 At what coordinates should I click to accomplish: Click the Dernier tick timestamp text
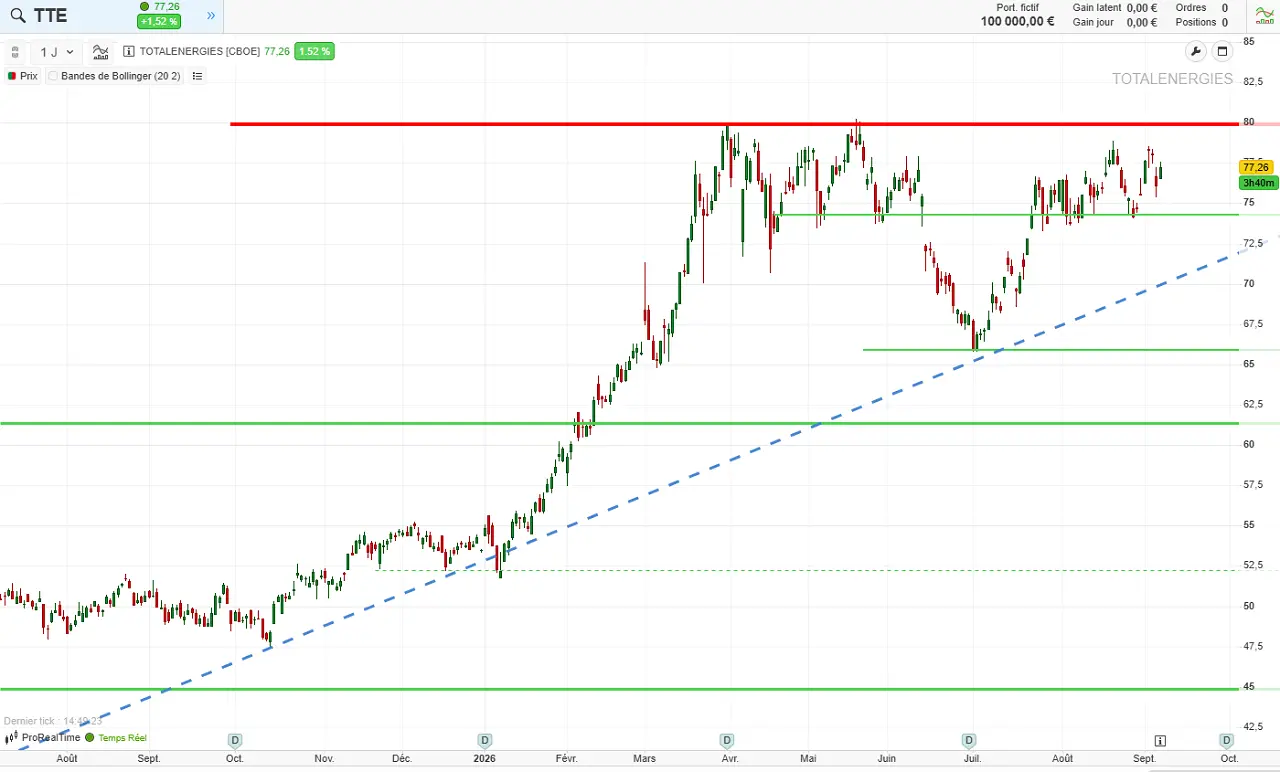pyautogui.click(x=53, y=721)
